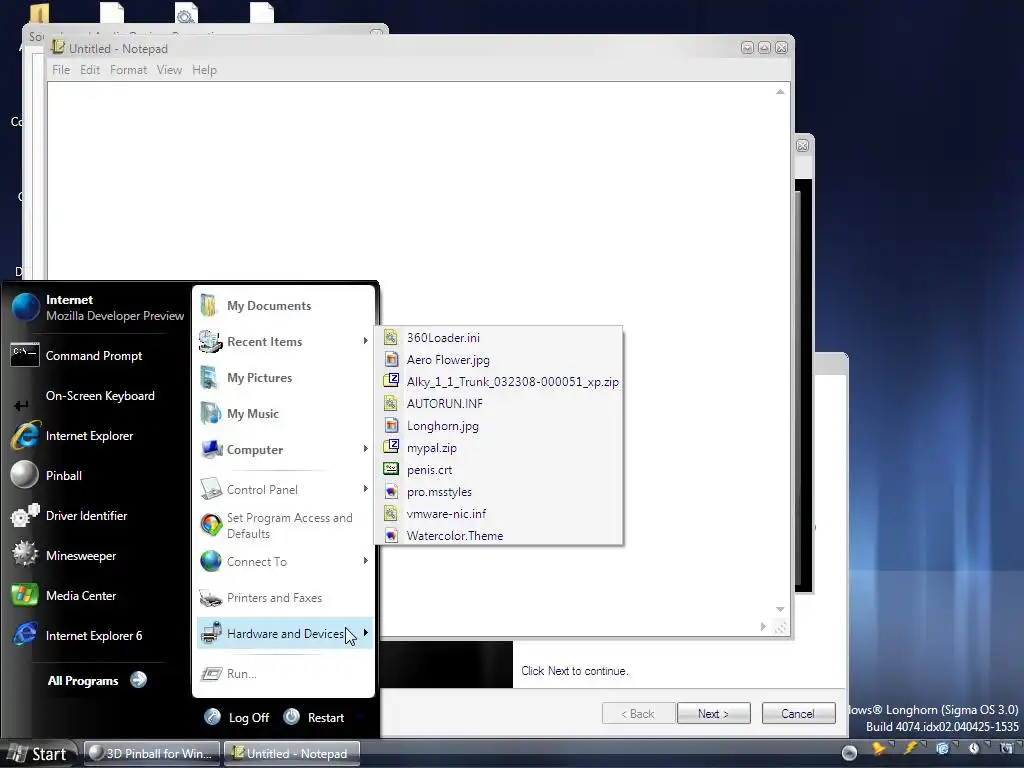Launch the Pinball ball icon
The width and height of the screenshot is (1024, 768).
25,475
